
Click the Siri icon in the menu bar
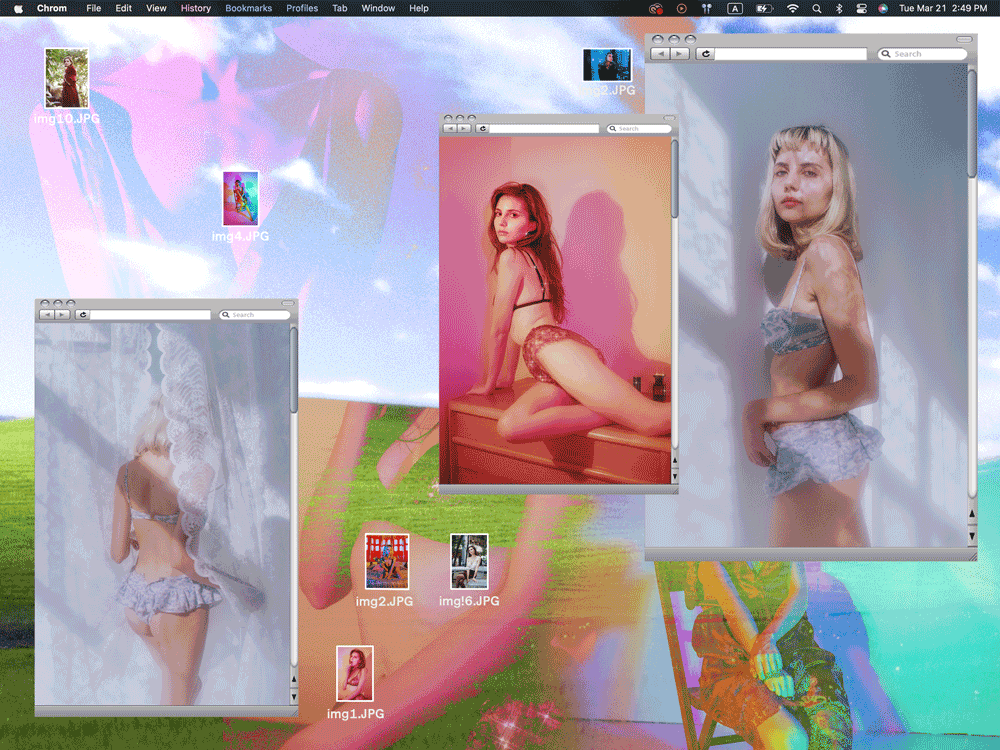click(883, 8)
